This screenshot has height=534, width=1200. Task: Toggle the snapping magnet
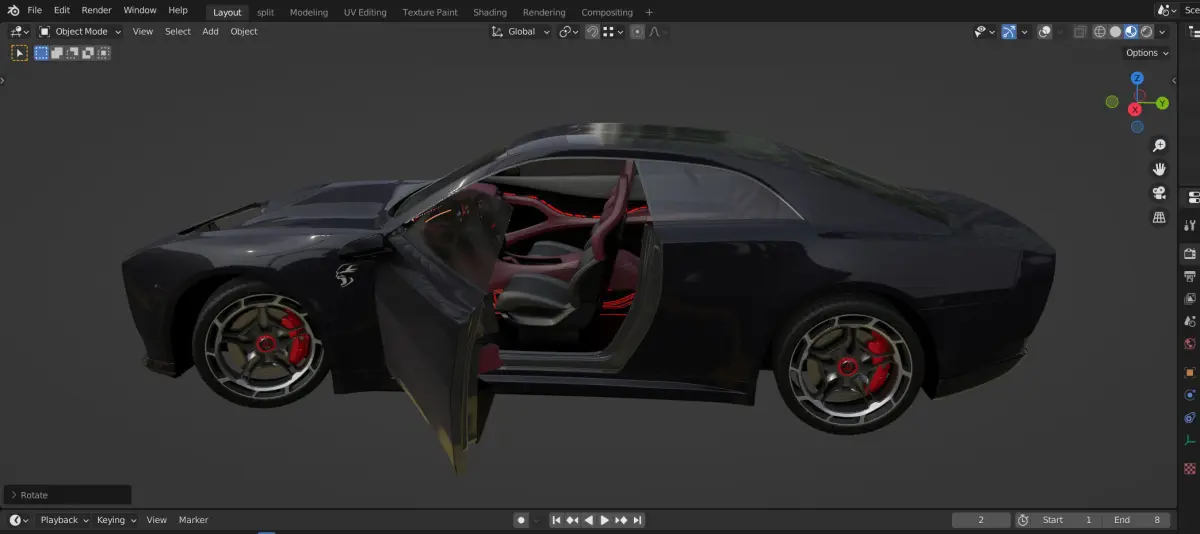click(x=592, y=31)
